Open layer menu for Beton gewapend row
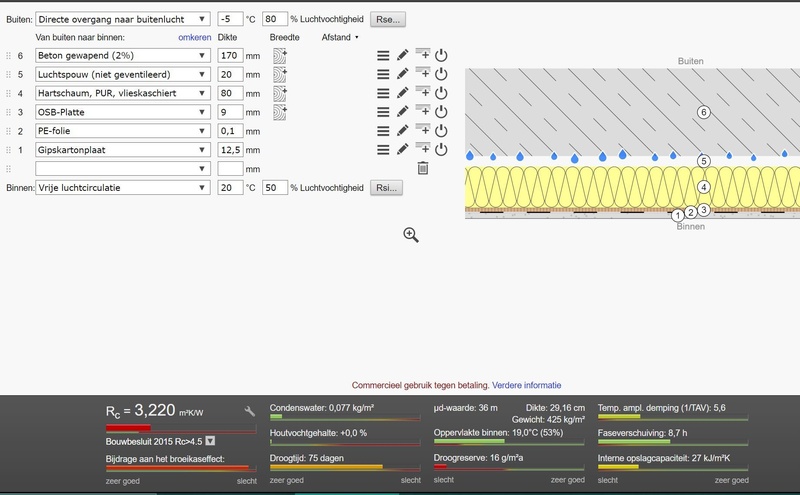Screen dimensions: 800x495 click(x=383, y=56)
